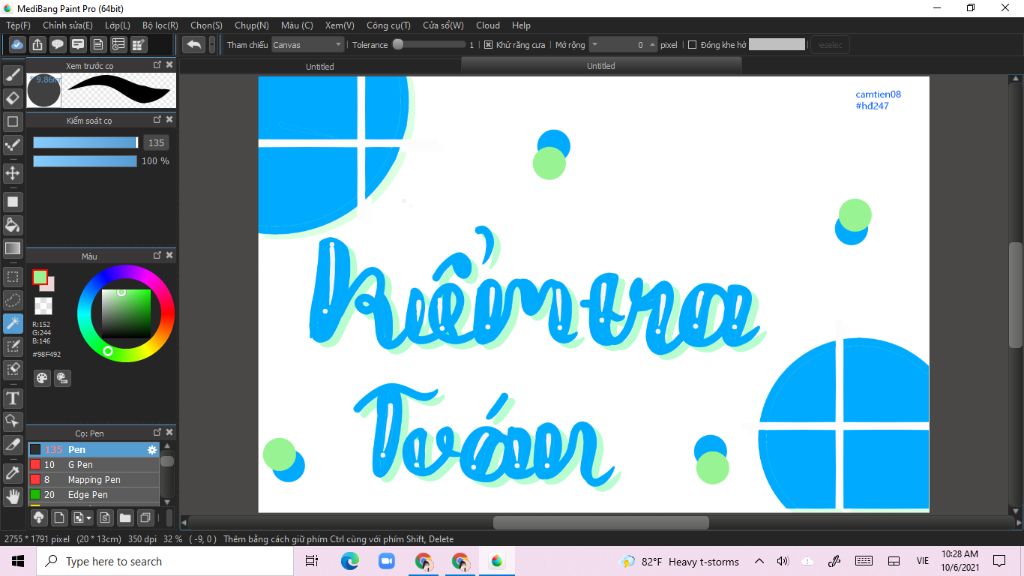Click the add new brush page icon
Screen dimensions: 1024x576
59,518
